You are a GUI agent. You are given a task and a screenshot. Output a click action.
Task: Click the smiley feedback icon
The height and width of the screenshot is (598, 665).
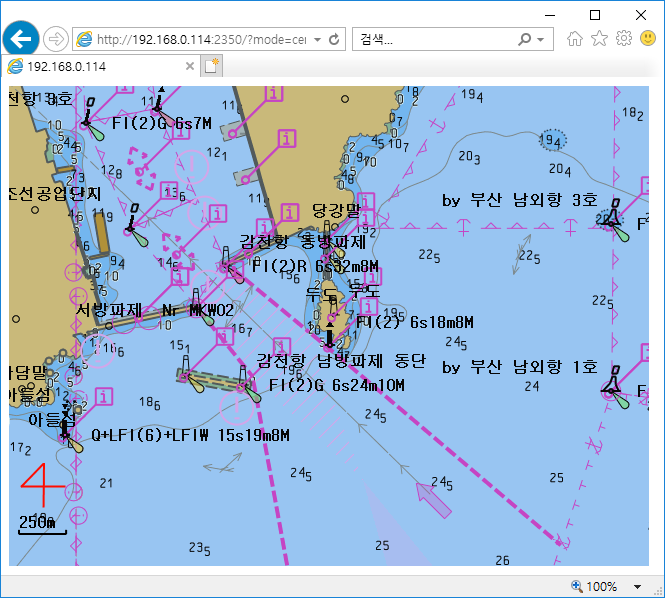coord(648,39)
